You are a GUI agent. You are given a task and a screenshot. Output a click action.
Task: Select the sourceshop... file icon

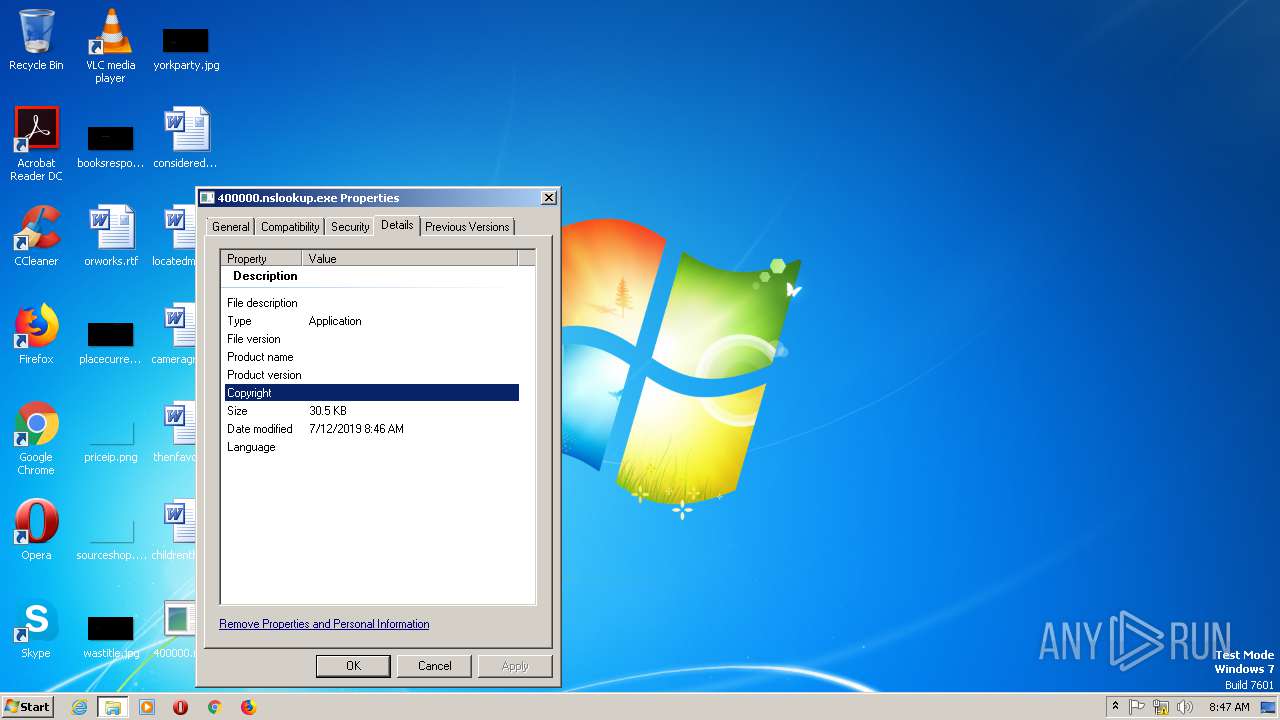tap(110, 538)
